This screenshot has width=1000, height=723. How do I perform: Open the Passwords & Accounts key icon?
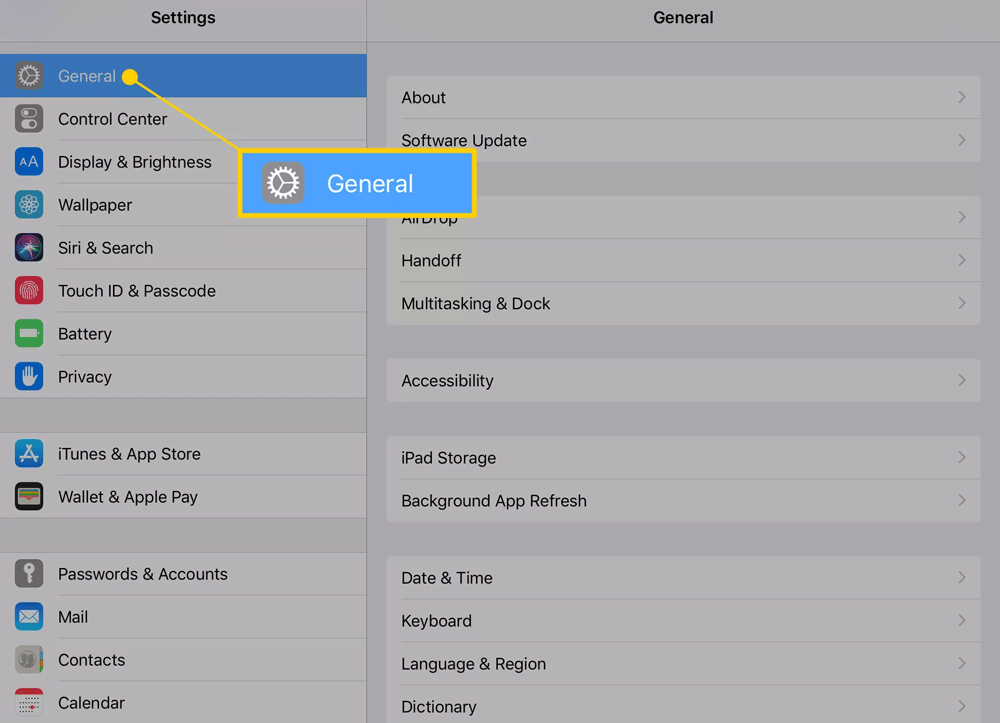29,574
